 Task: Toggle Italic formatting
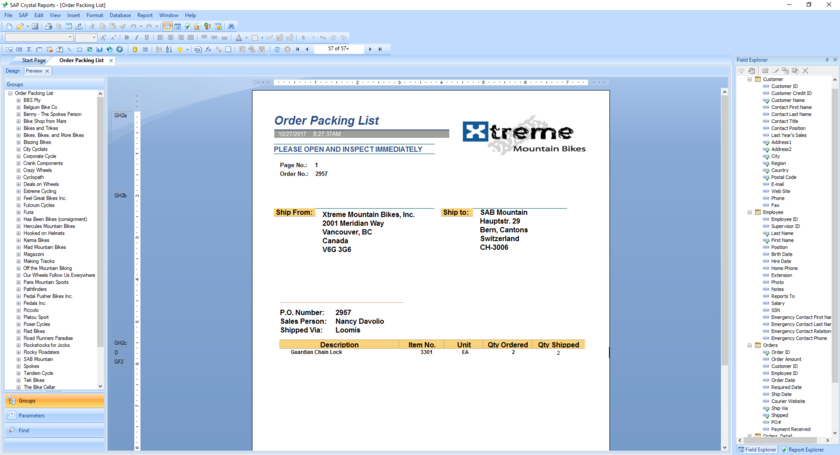click(x=137, y=38)
